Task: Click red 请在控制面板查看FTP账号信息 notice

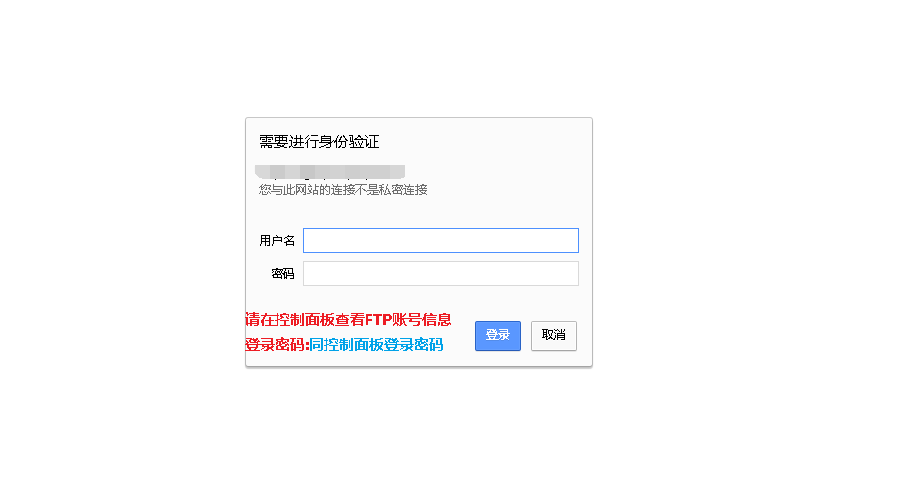Action: tap(348, 320)
